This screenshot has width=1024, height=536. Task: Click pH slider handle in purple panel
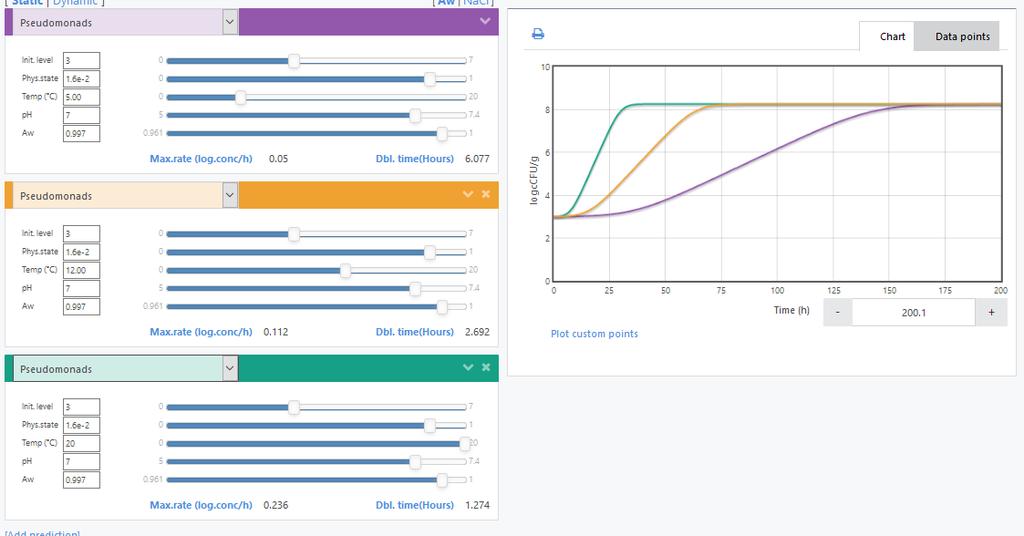coord(415,116)
